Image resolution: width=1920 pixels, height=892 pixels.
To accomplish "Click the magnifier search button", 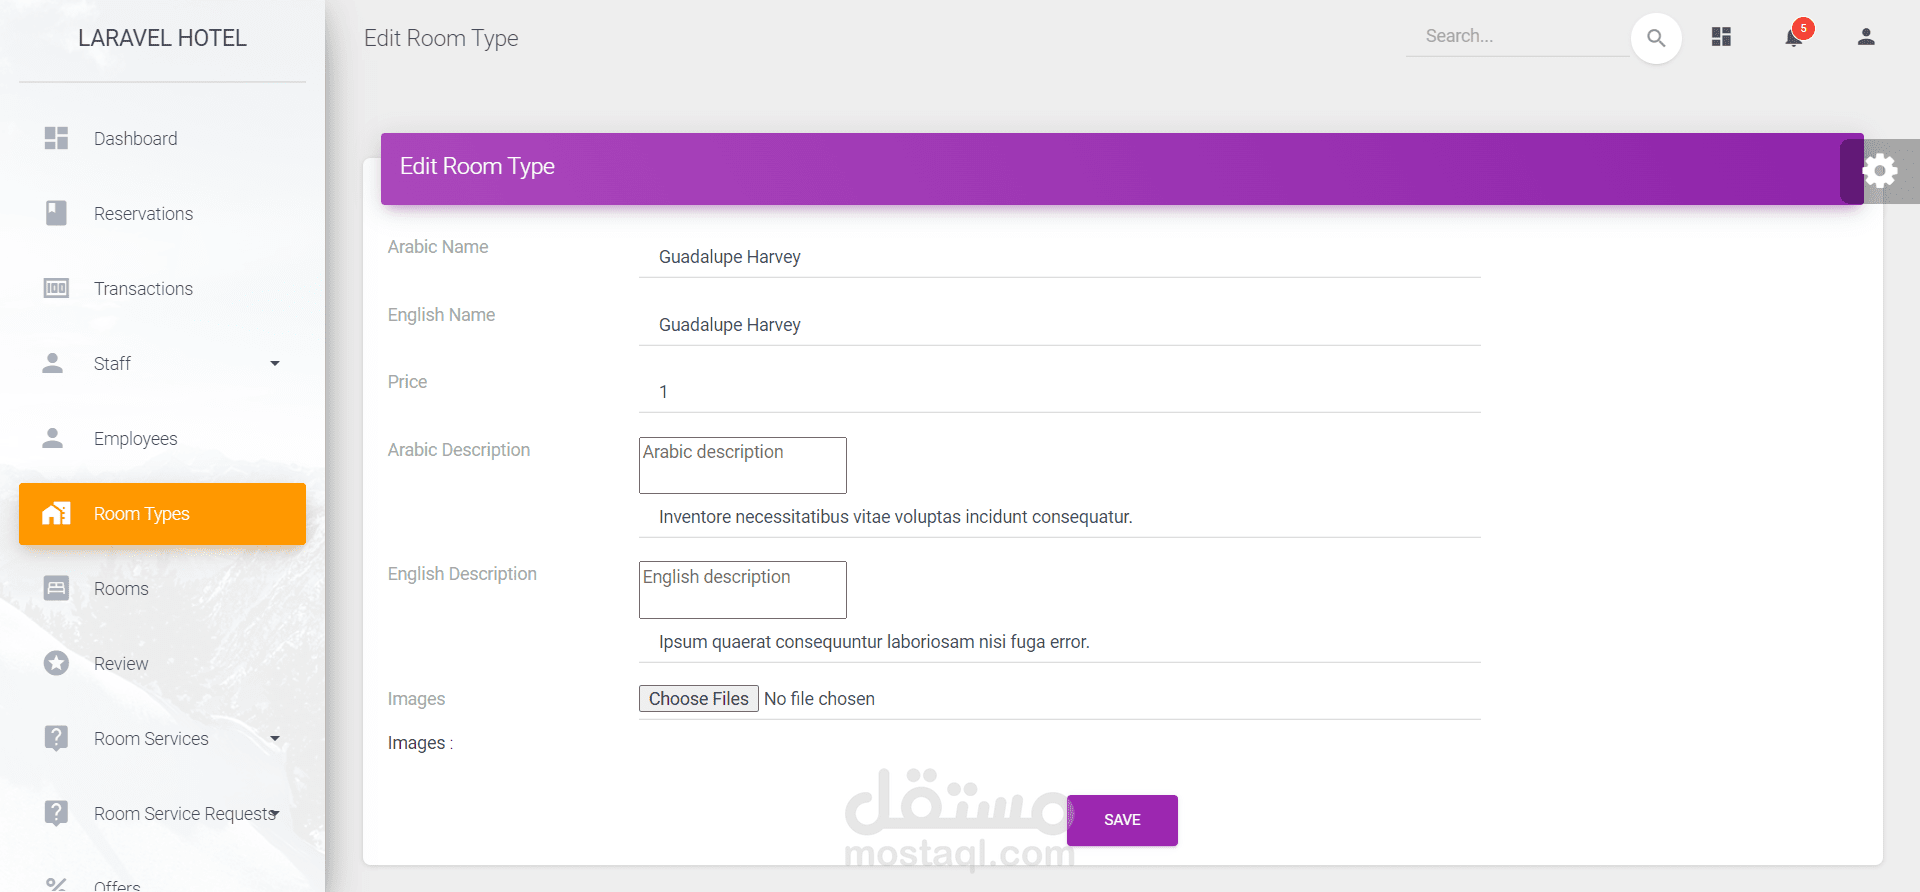I will coord(1656,38).
